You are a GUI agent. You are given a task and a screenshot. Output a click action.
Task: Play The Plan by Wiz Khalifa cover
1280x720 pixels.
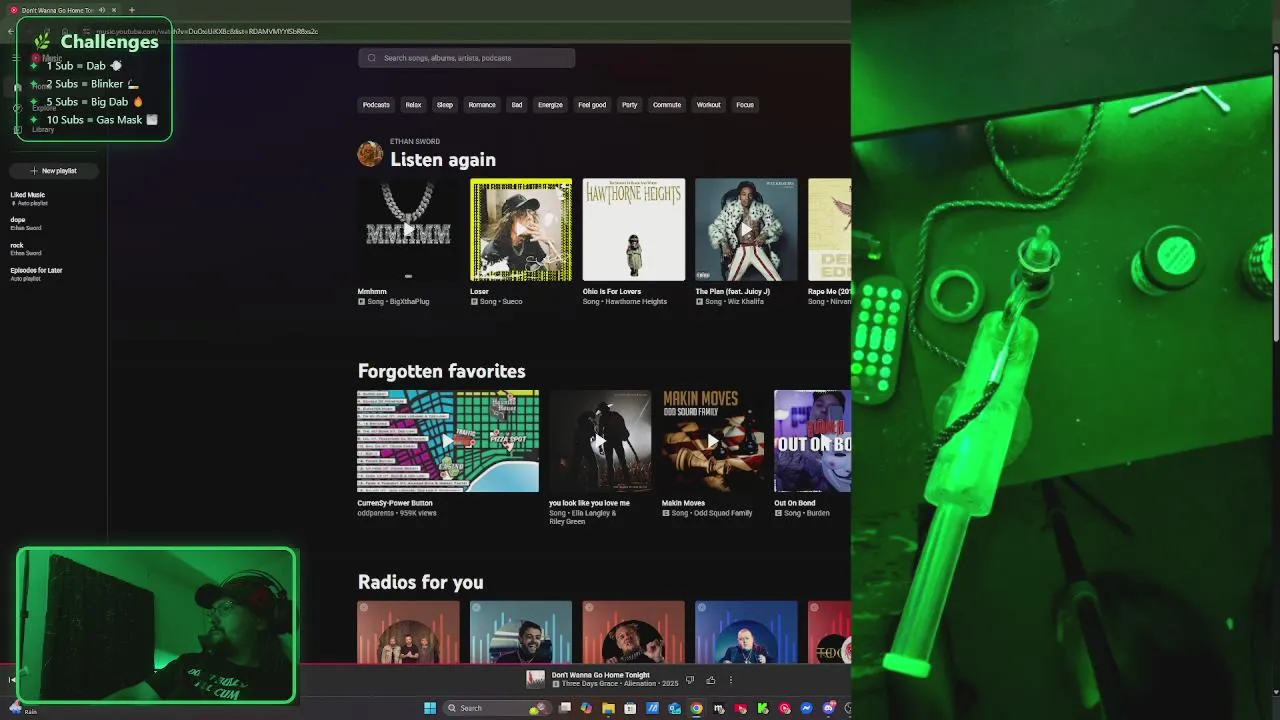coord(746,230)
